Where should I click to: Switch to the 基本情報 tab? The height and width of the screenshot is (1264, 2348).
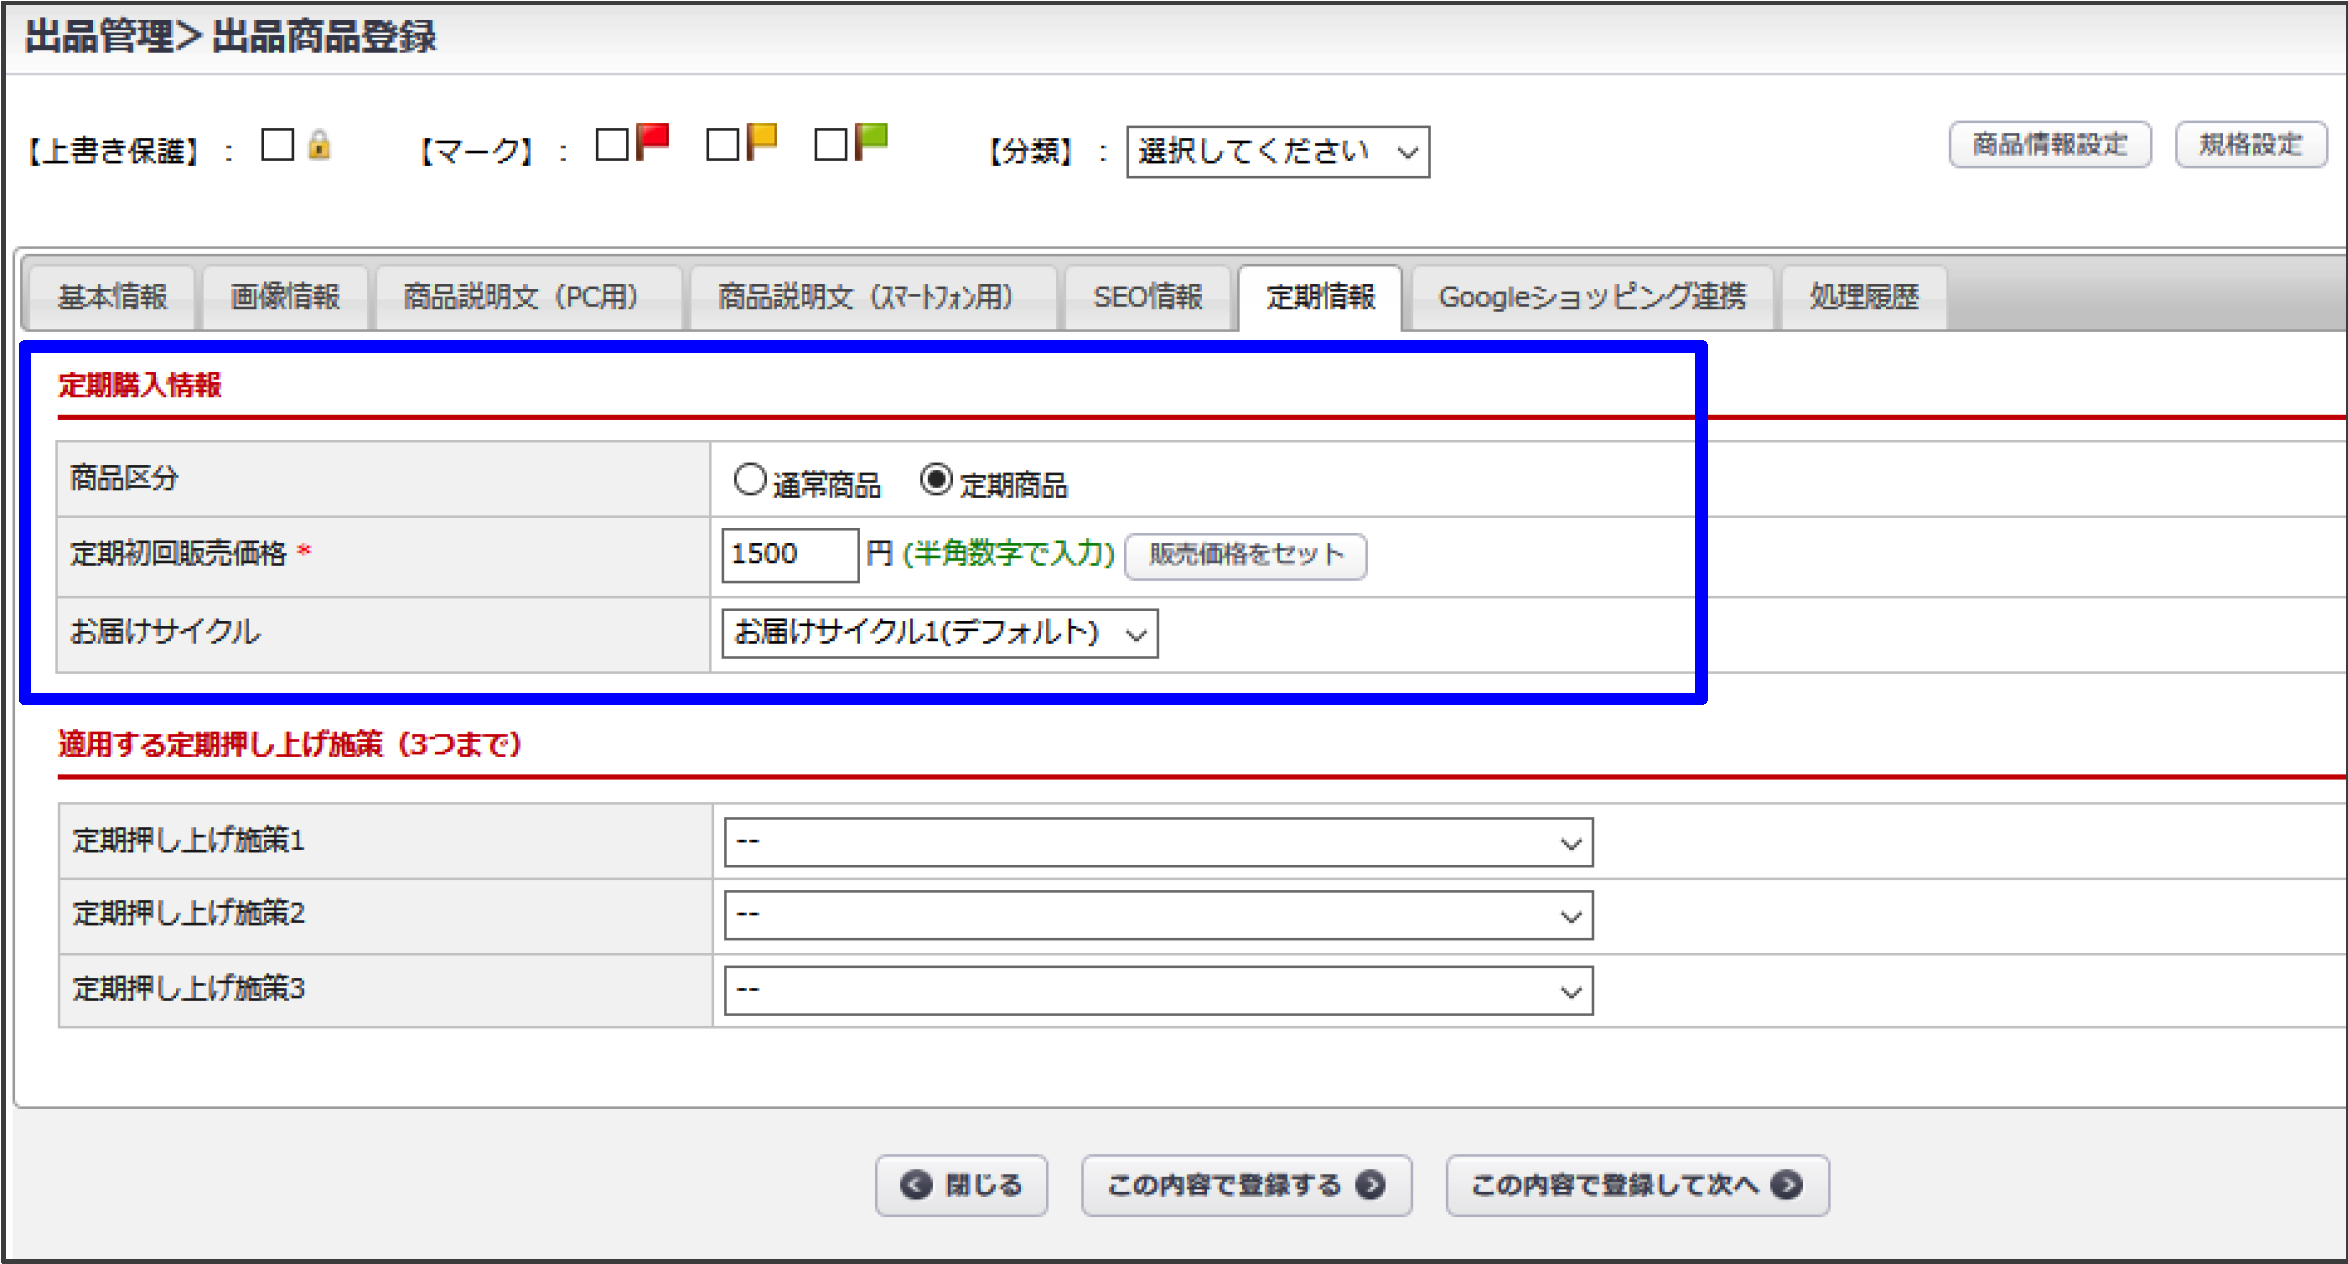point(112,297)
